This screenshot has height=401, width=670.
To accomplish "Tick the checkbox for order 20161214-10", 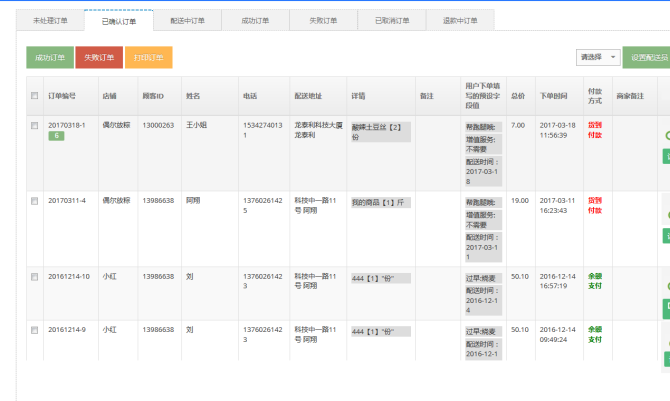I will coord(34,276).
